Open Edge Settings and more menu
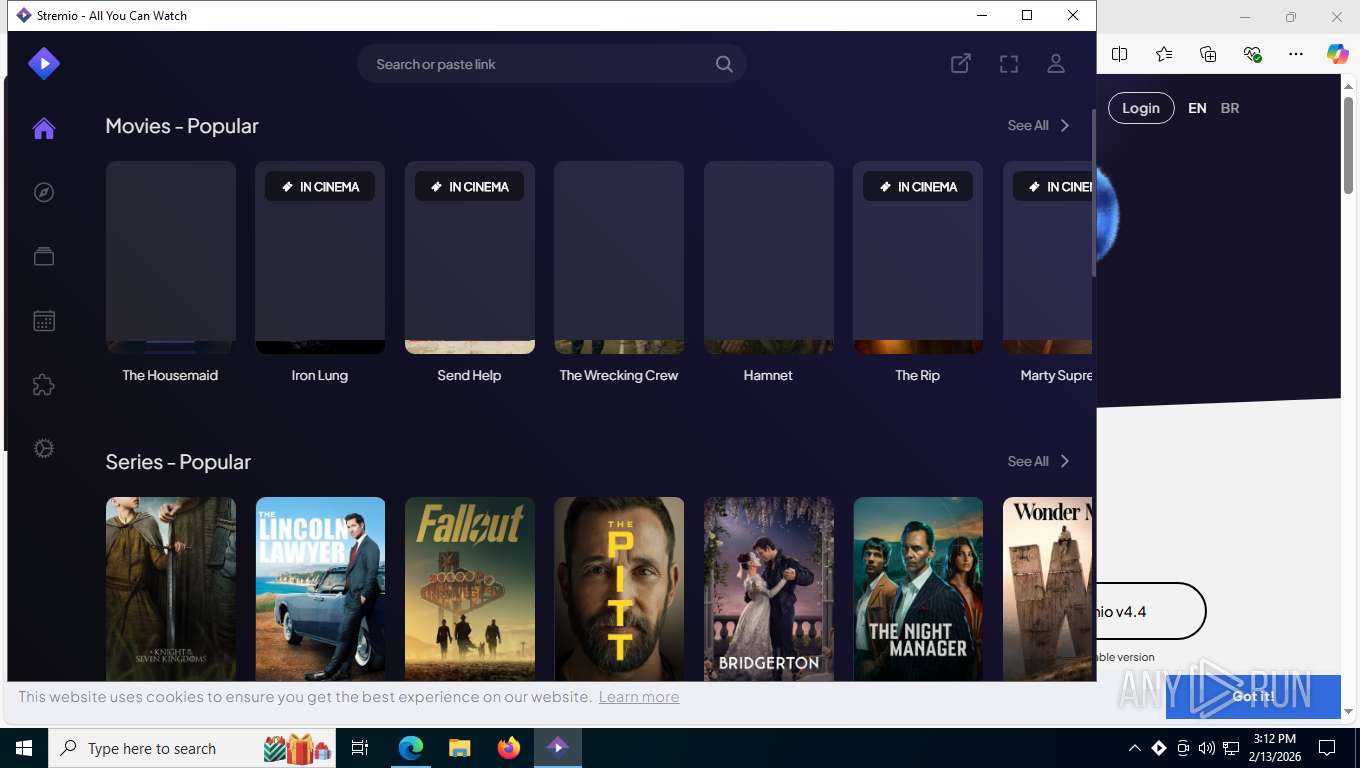Screen dimensions: 1360x768 [x=1296, y=54]
